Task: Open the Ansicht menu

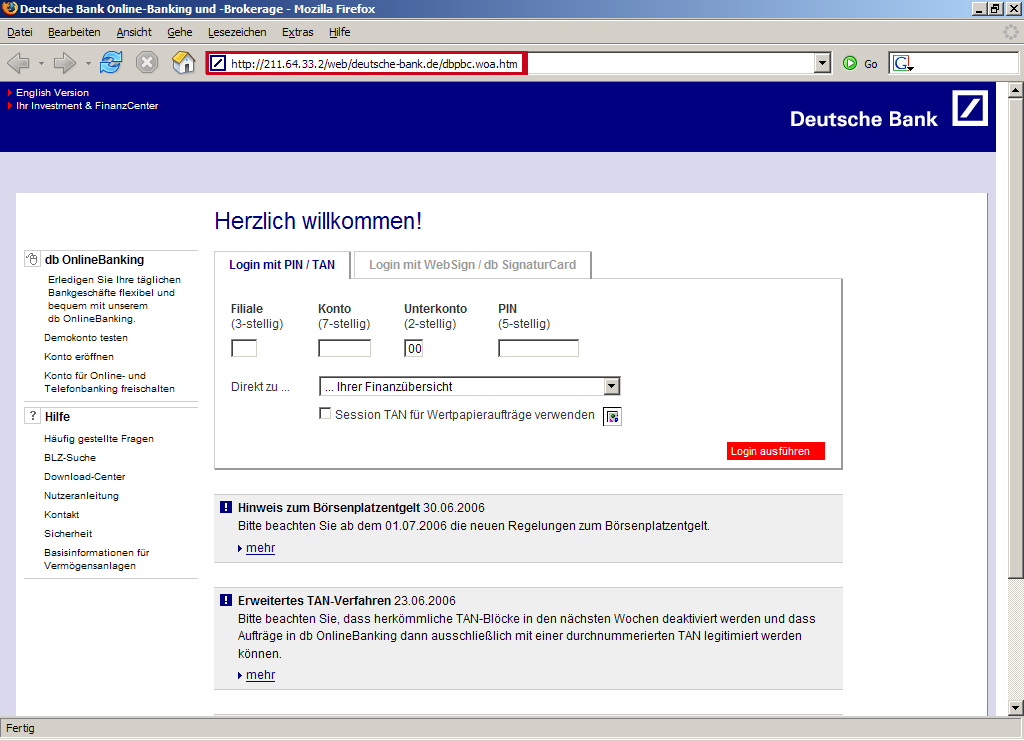Action: (134, 32)
